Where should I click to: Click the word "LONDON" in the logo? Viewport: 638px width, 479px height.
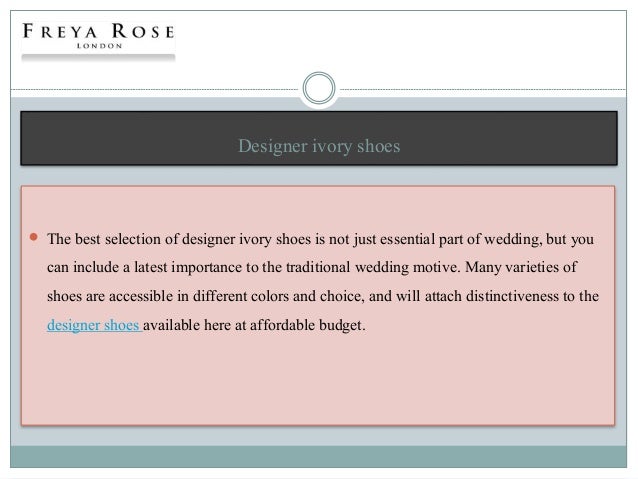(x=97, y=44)
